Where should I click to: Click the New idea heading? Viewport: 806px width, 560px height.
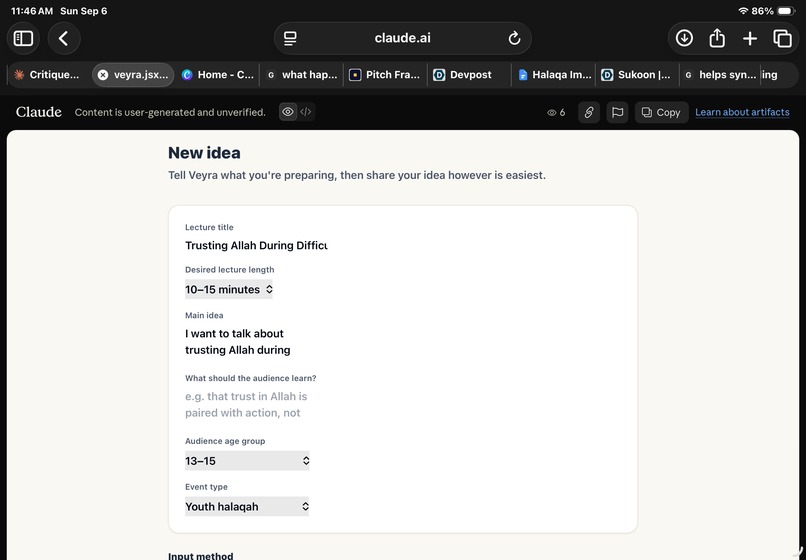(204, 153)
